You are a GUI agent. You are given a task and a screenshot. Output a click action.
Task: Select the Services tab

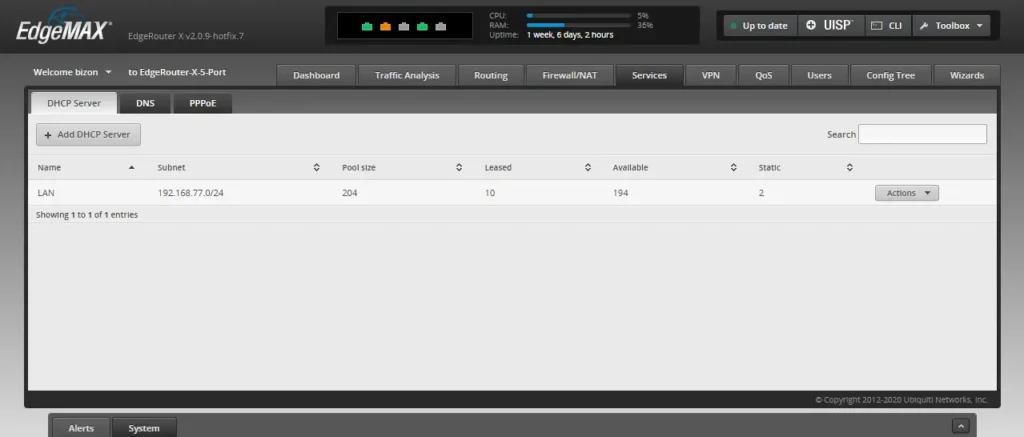pos(649,75)
